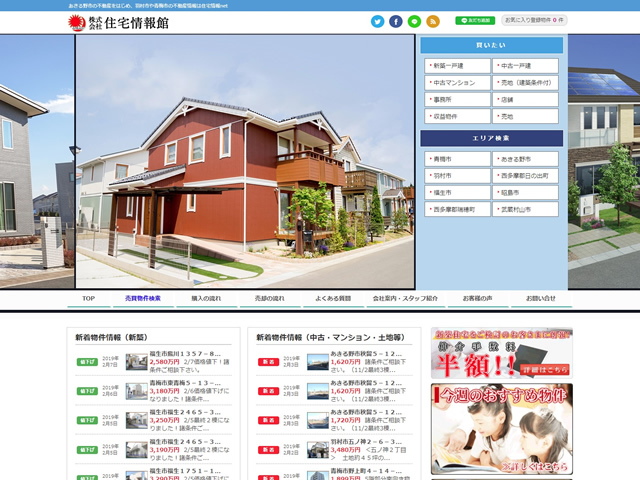Click お問い合せ in the navigation menu
Screen dimensions: 640x480
point(540,298)
